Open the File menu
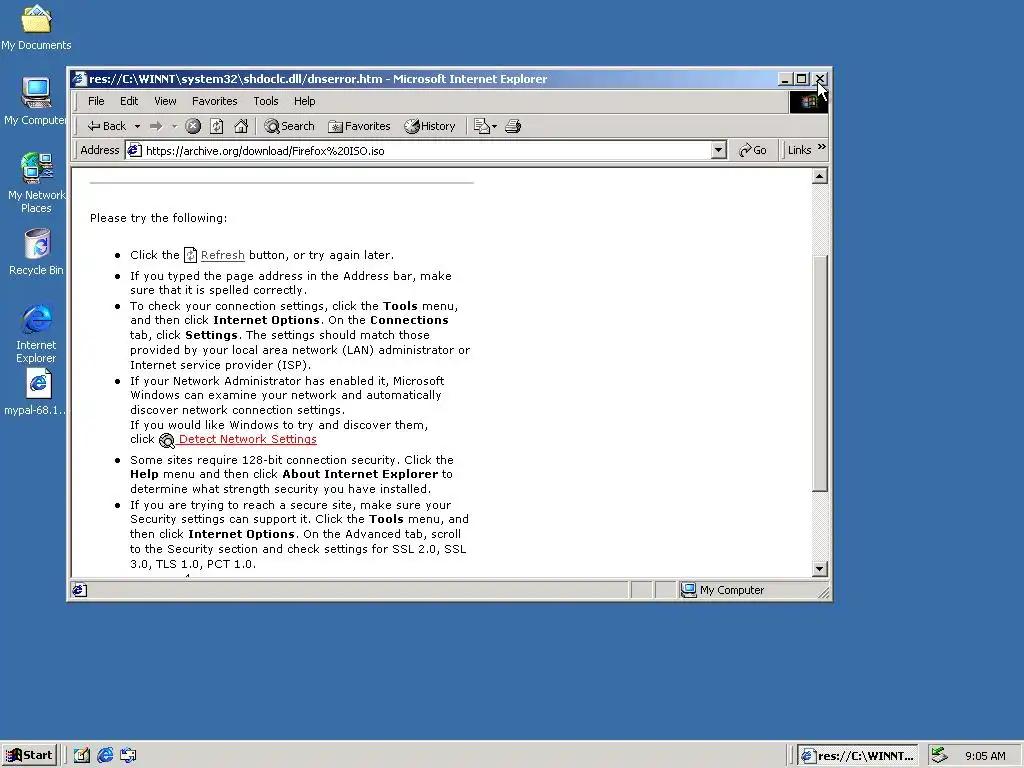Image resolution: width=1024 pixels, height=768 pixels. [96, 101]
